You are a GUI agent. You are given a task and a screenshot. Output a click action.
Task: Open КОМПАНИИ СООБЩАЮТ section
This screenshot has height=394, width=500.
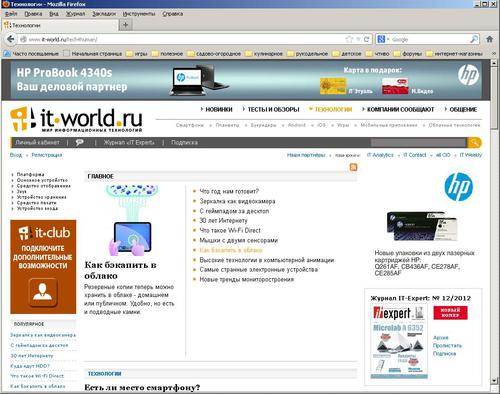click(x=400, y=109)
